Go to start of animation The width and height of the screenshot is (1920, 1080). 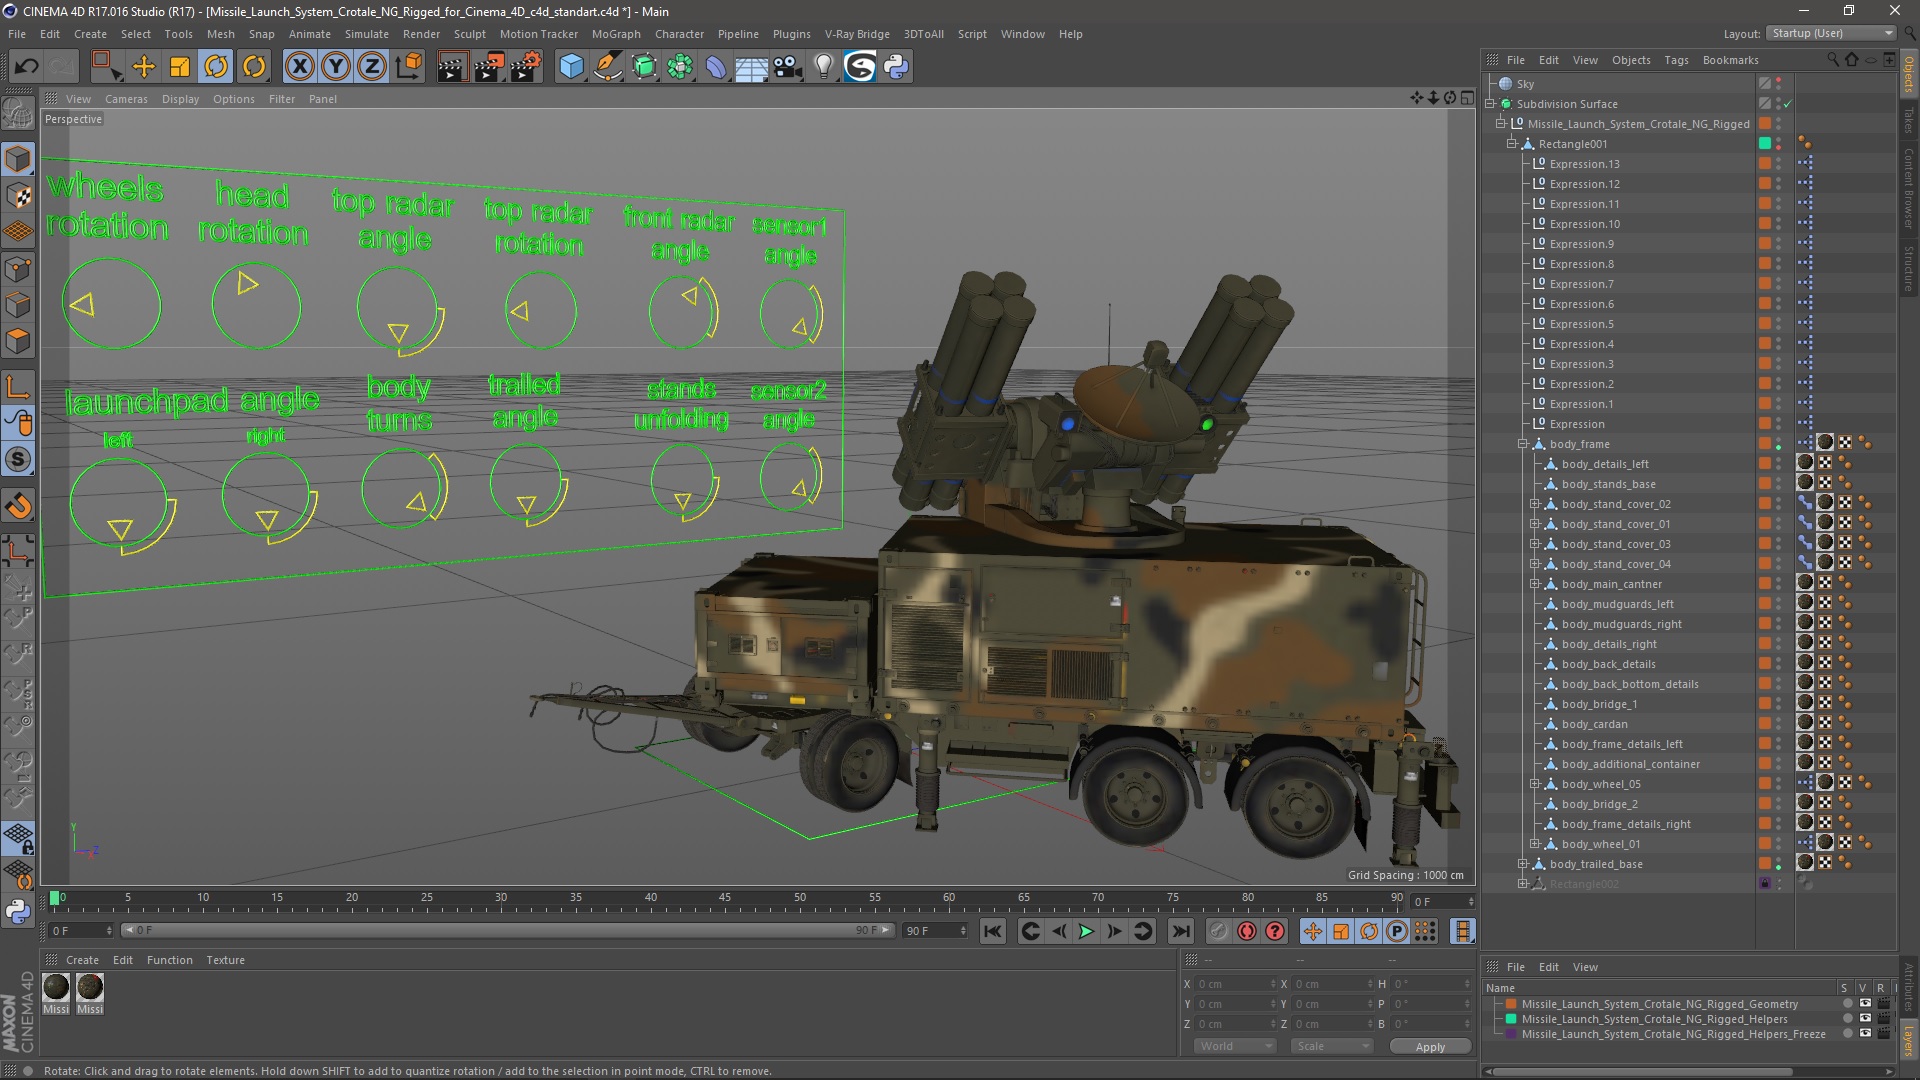pyautogui.click(x=993, y=931)
